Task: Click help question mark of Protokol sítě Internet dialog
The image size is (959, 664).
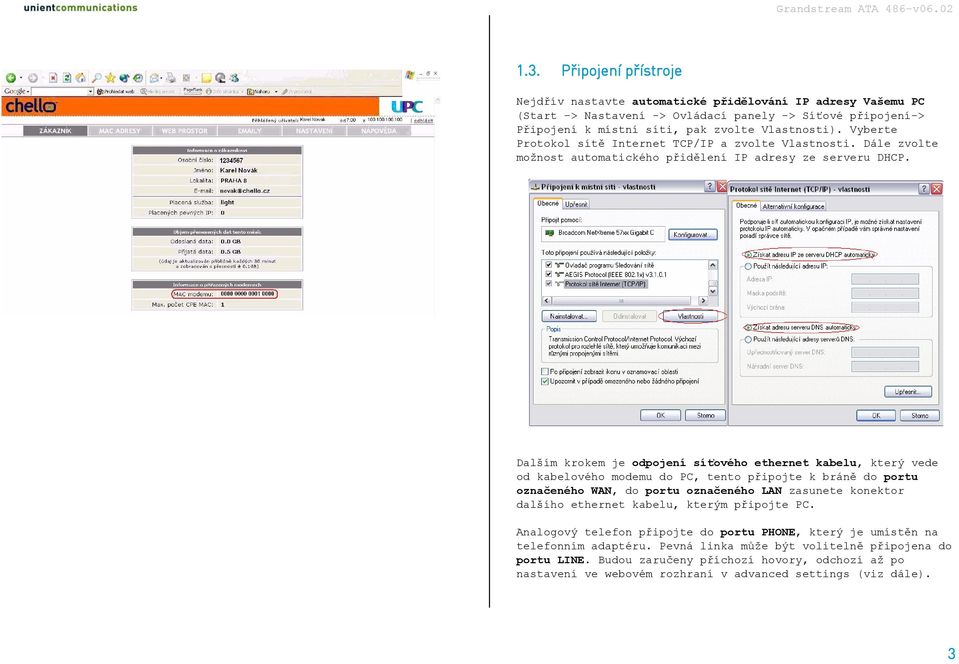Action: pos(924,189)
